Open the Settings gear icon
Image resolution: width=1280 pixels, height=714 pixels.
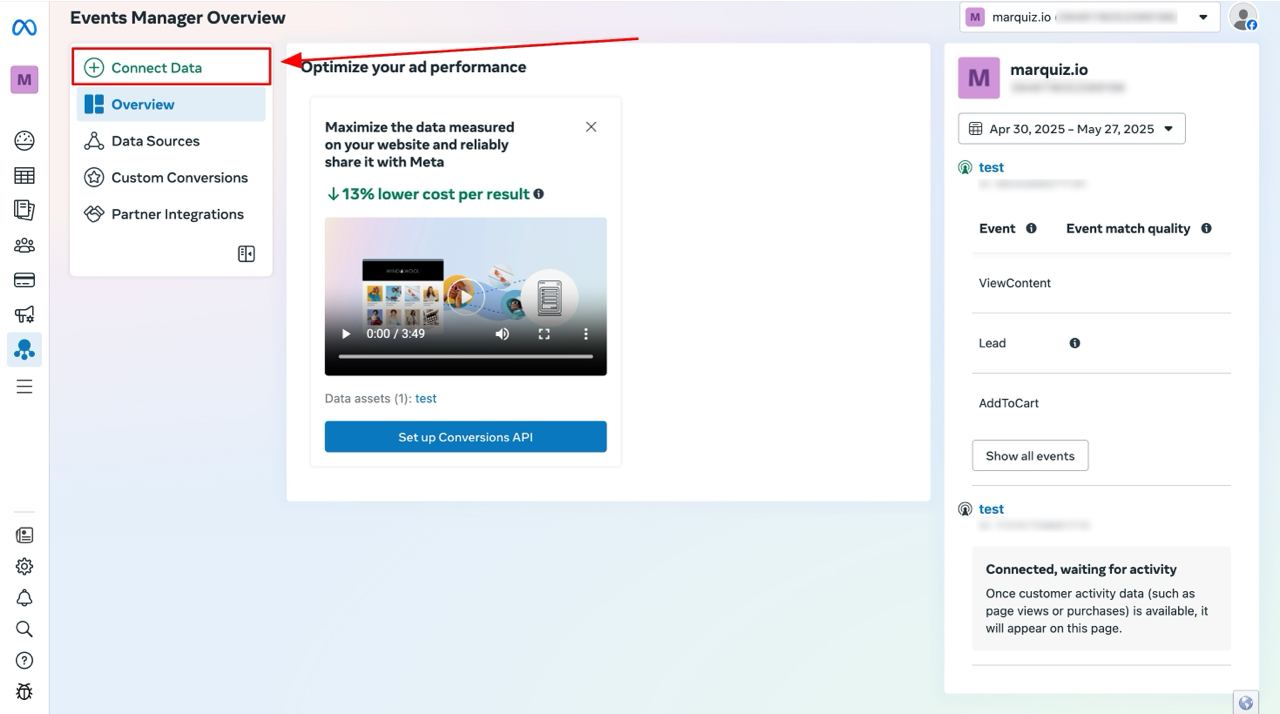[x=24, y=566]
